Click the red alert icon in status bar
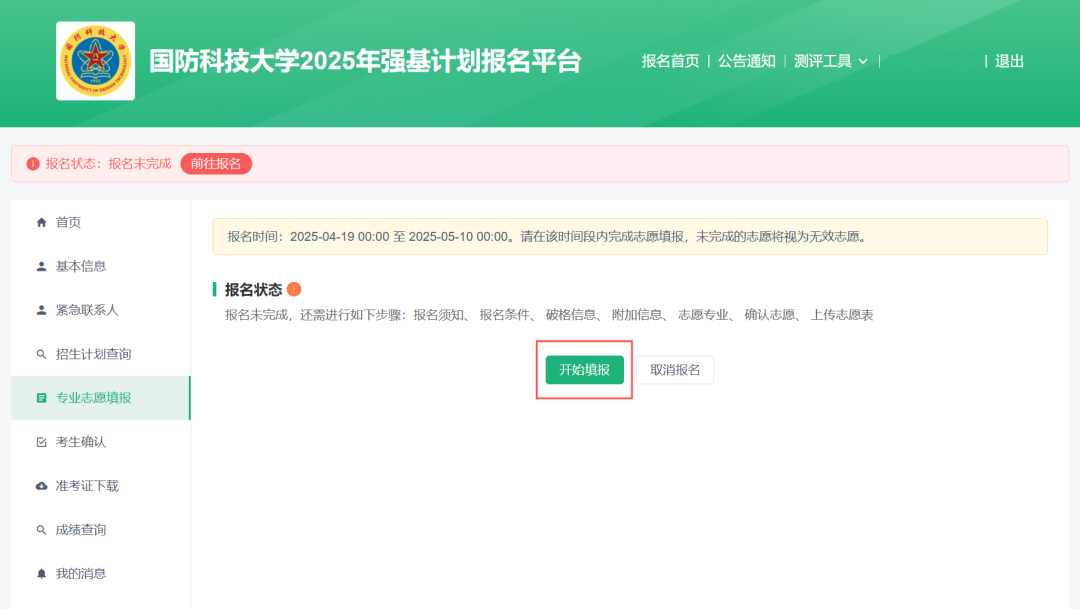 tap(32, 164)
